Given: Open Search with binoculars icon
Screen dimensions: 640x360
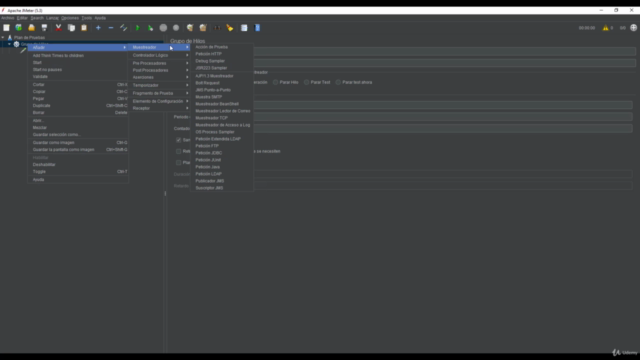Looking at the screenshot, I should click(217, 28).
